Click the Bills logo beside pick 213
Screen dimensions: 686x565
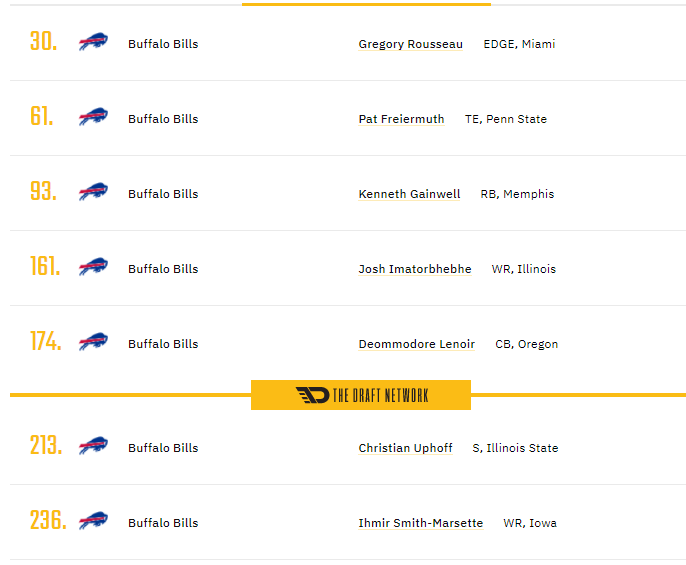pos(93,446)
